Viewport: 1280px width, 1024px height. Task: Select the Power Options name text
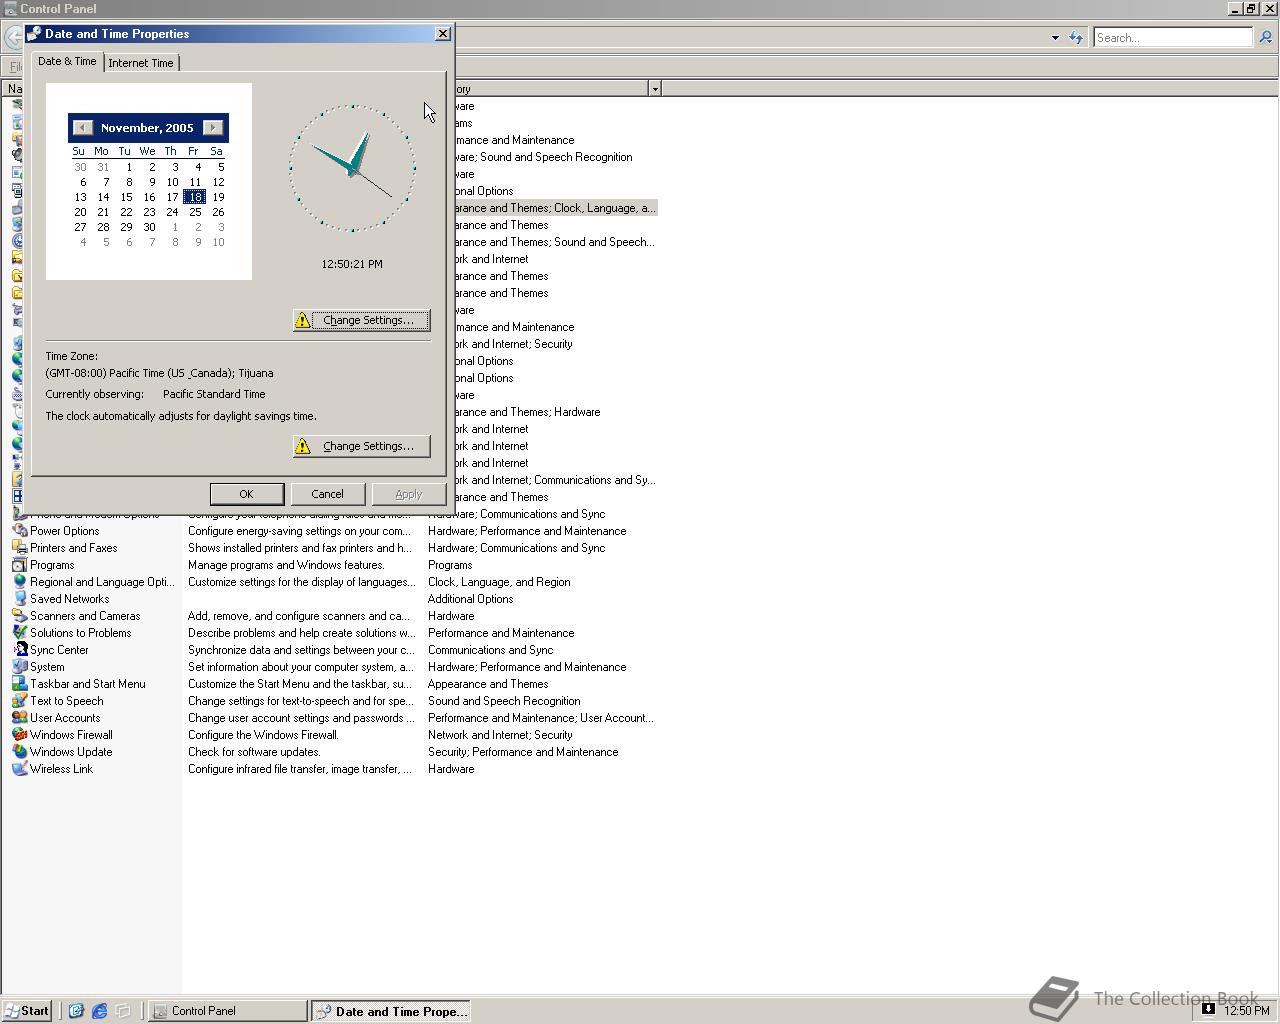pos(64,531)
